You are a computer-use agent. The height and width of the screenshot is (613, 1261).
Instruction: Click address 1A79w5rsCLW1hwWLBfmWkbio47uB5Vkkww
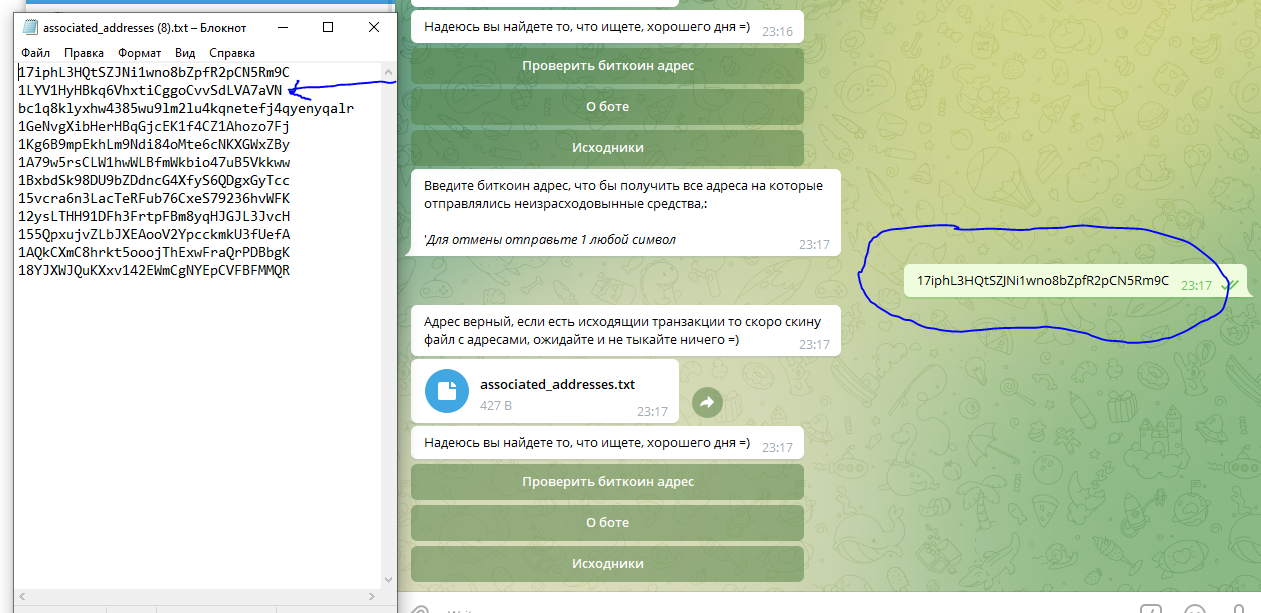(154, 162)
